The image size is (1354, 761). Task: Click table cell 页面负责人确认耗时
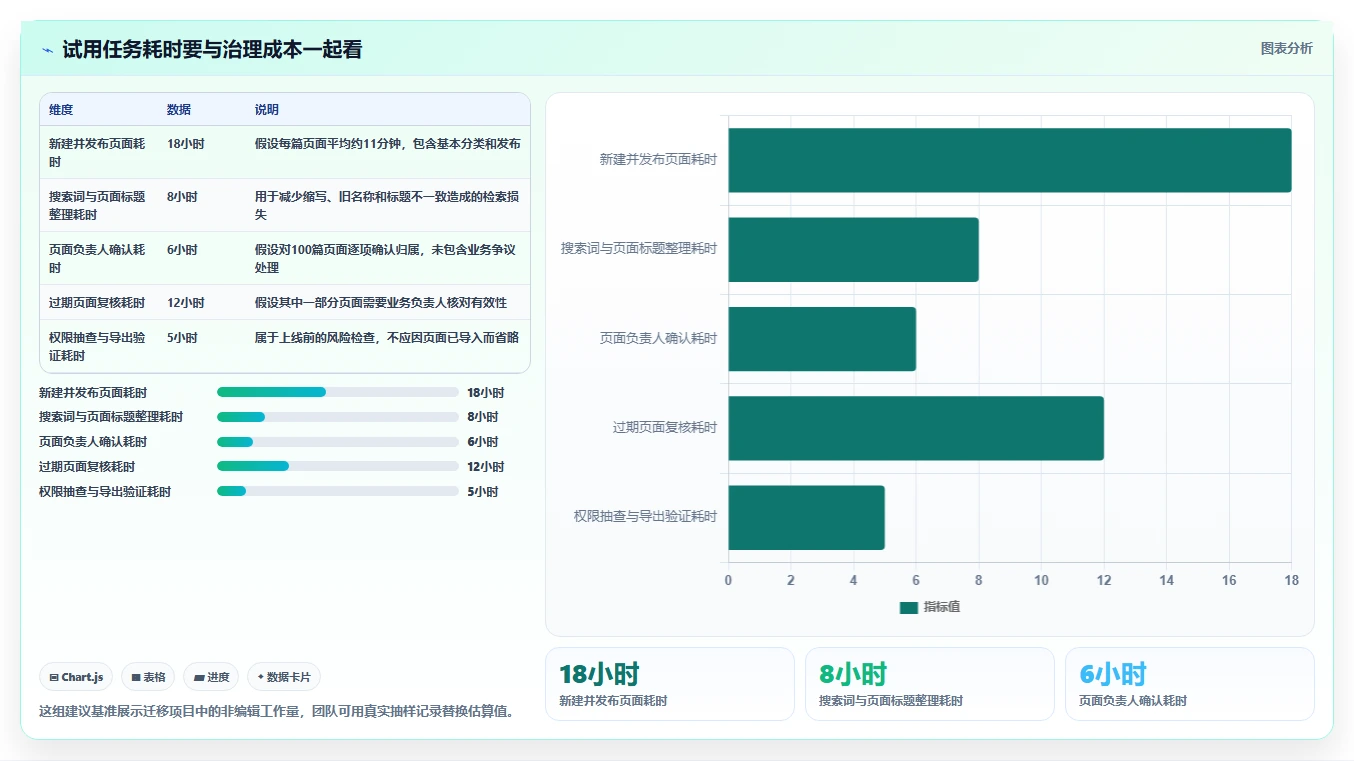[97, 259]
